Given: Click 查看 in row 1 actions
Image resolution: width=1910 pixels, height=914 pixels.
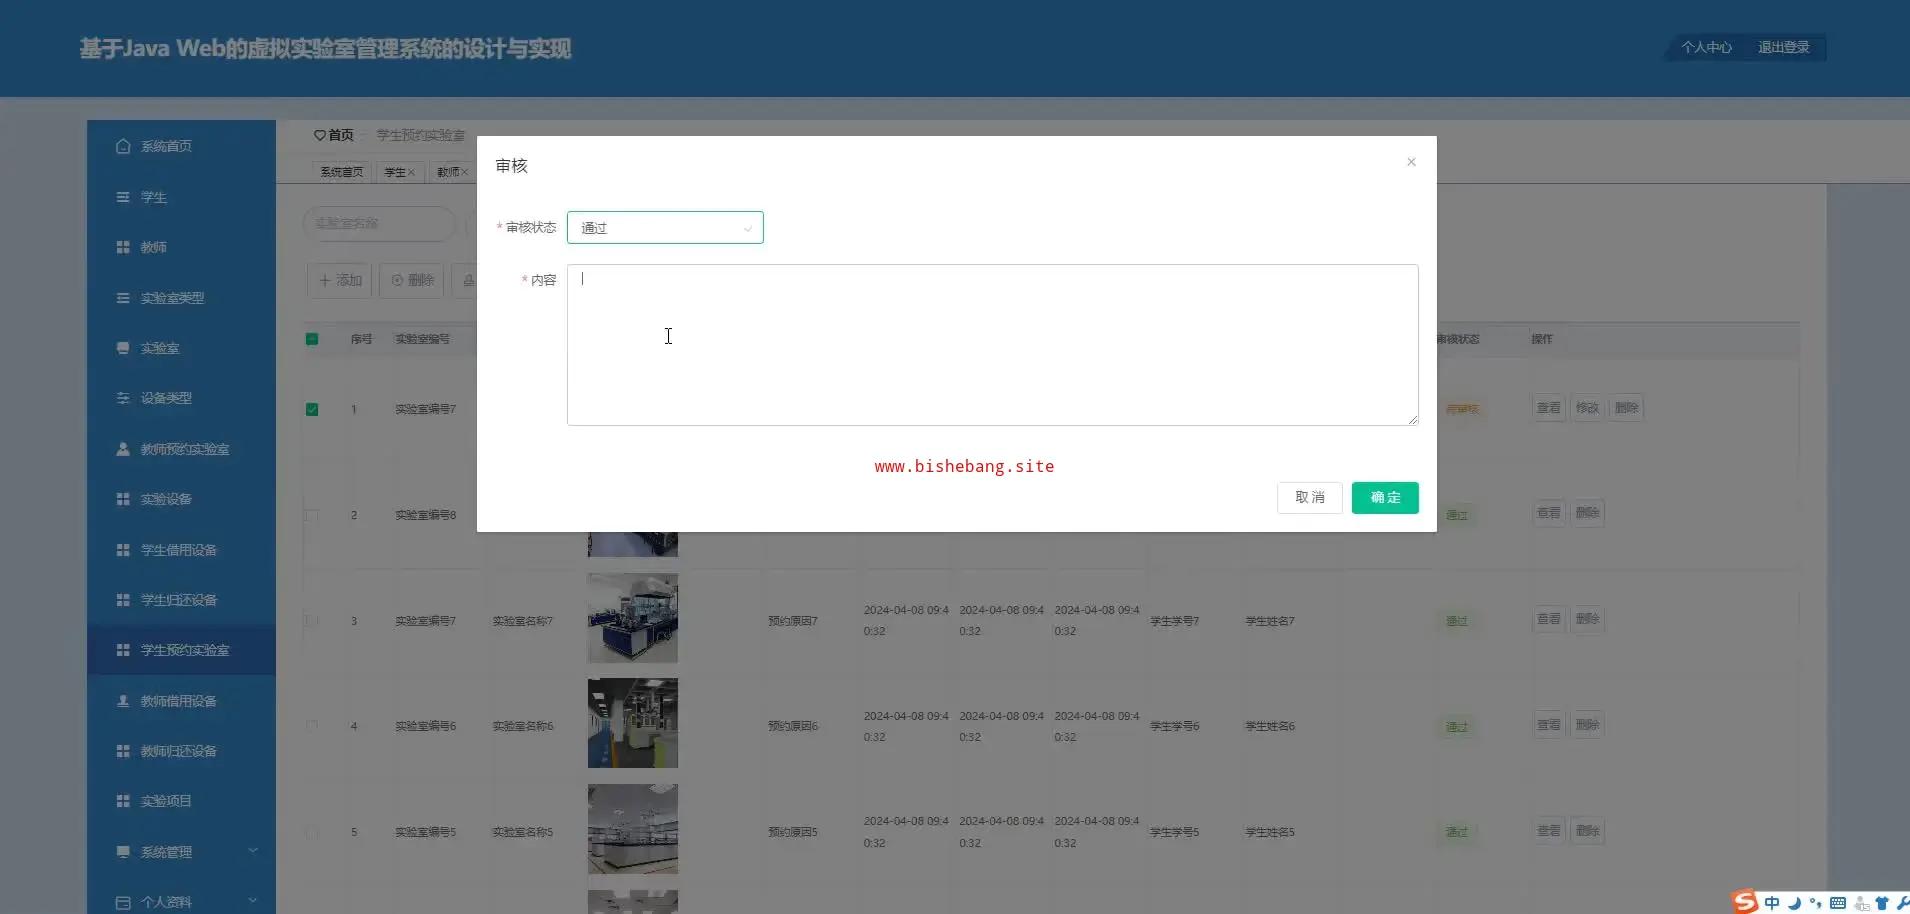Looking at the screenshot, I should (x=1549, y=408).
